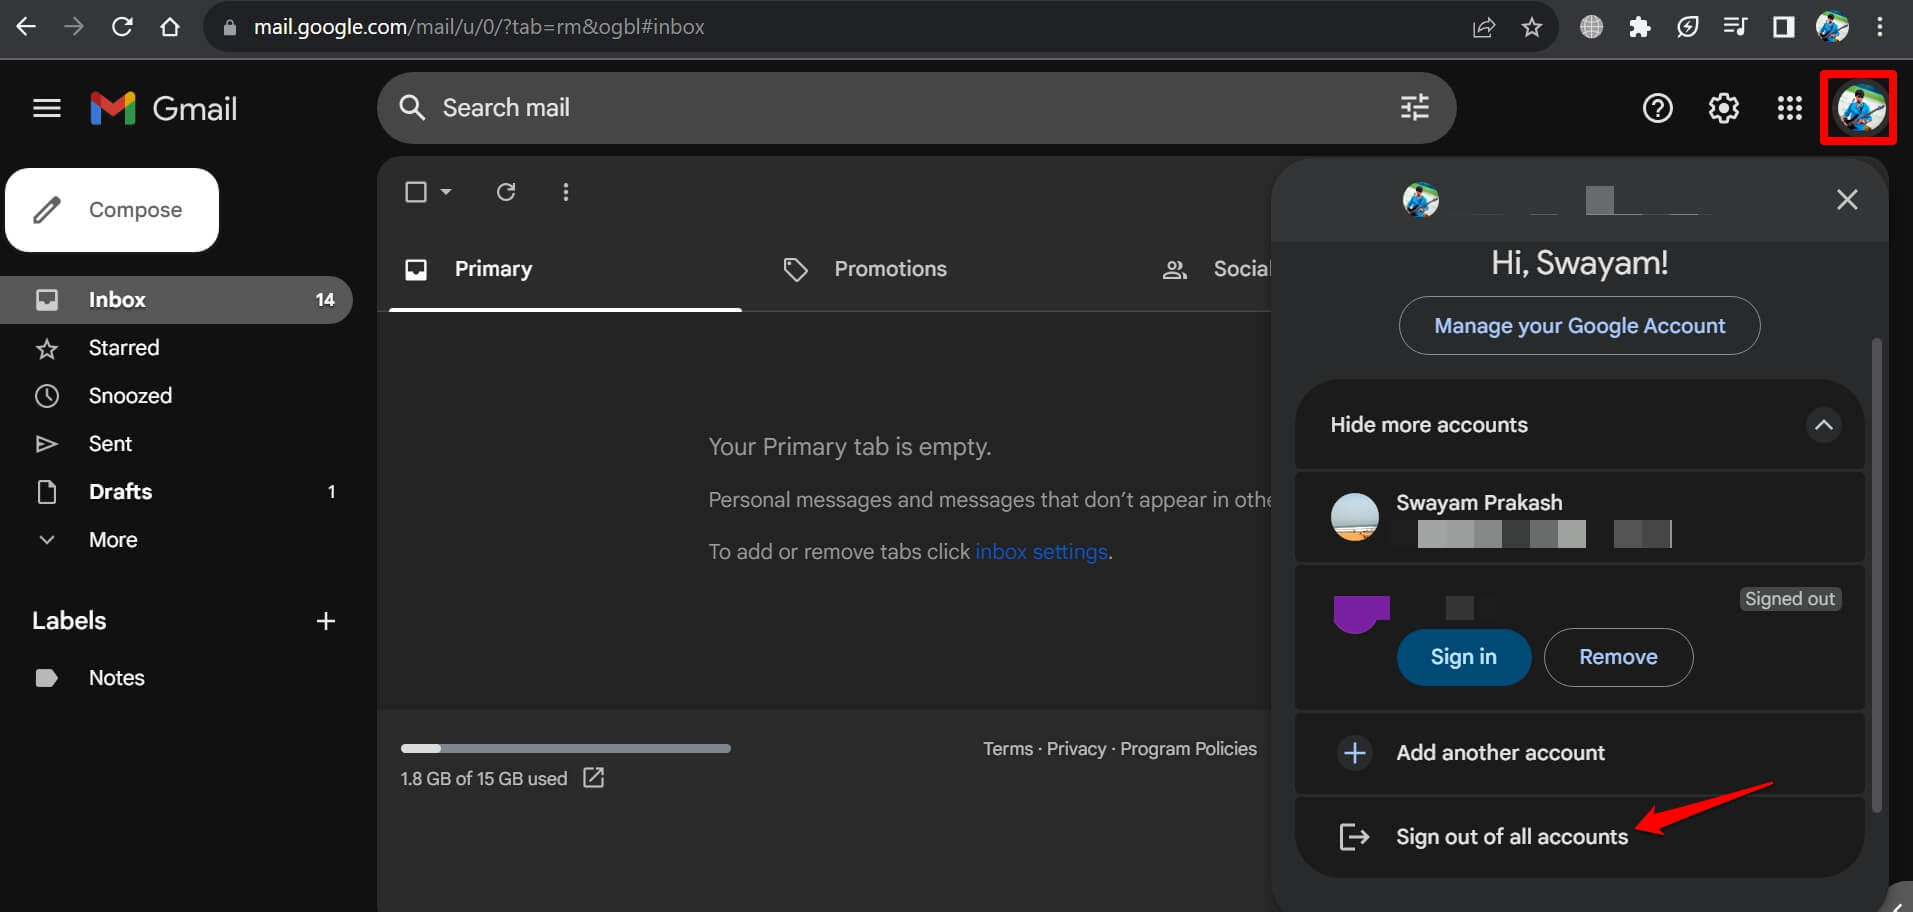Open storage details external link icon
The height and width of the screenshot is (912, 1913).
pos(593,778)
